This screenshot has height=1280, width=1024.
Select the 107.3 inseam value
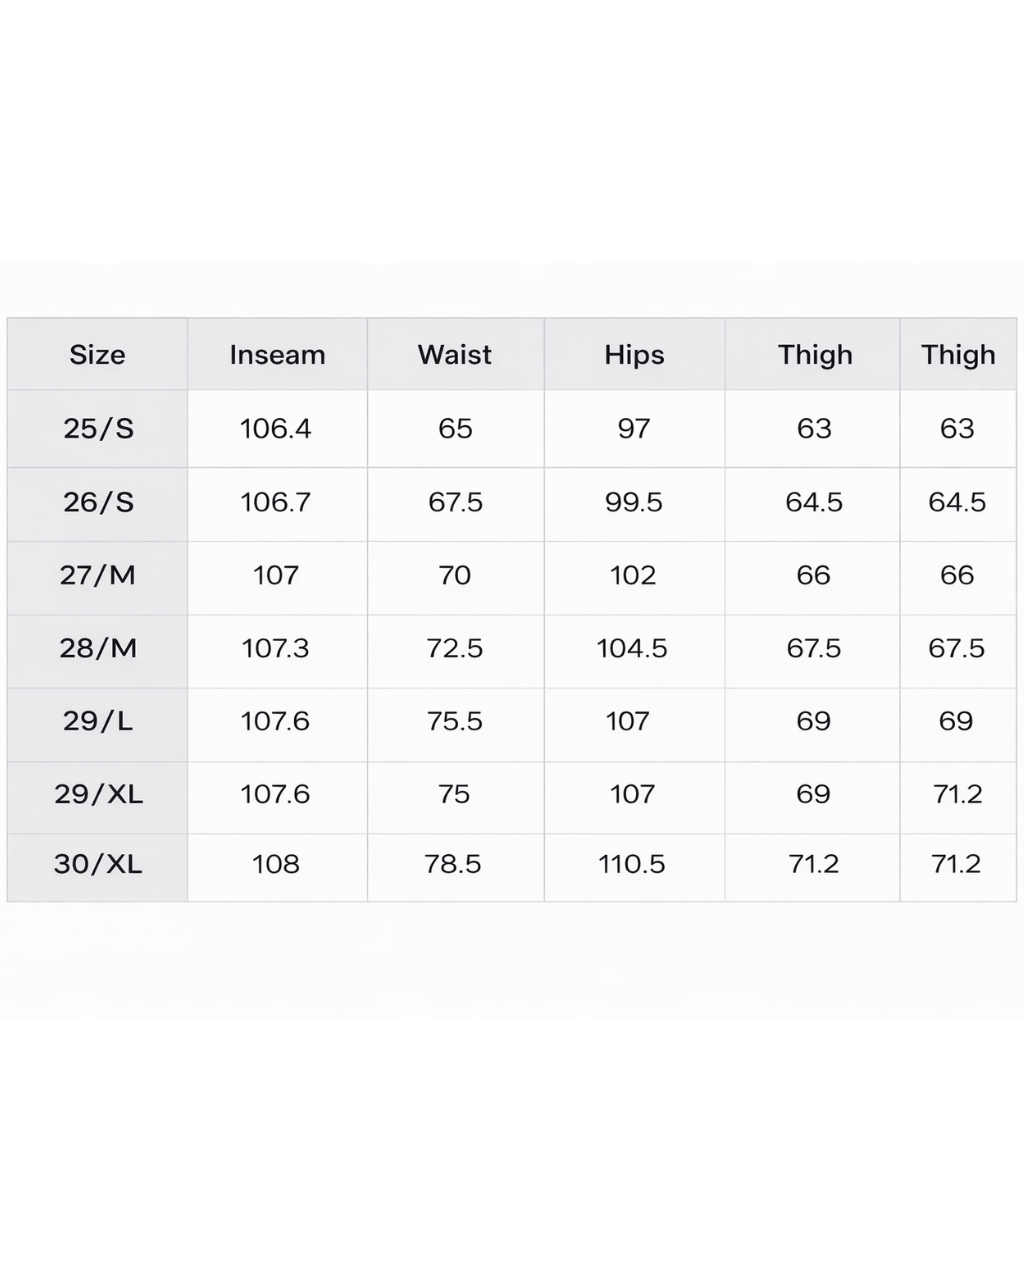(x=276, y=648)
